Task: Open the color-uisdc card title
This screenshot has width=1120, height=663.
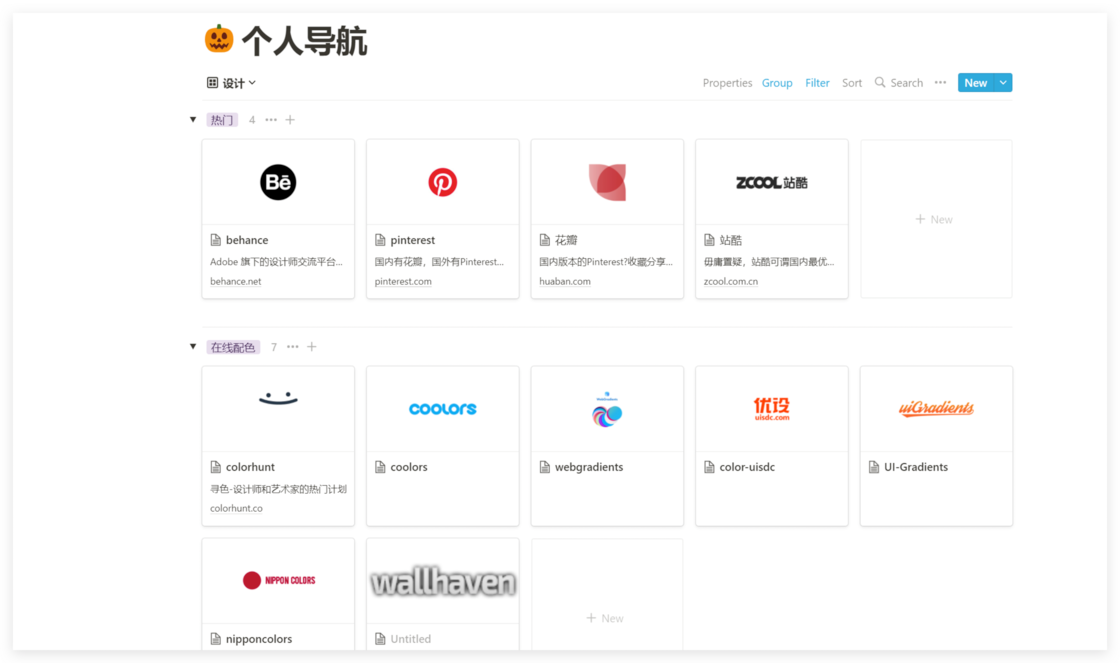Action: click(x=747, y=467)
